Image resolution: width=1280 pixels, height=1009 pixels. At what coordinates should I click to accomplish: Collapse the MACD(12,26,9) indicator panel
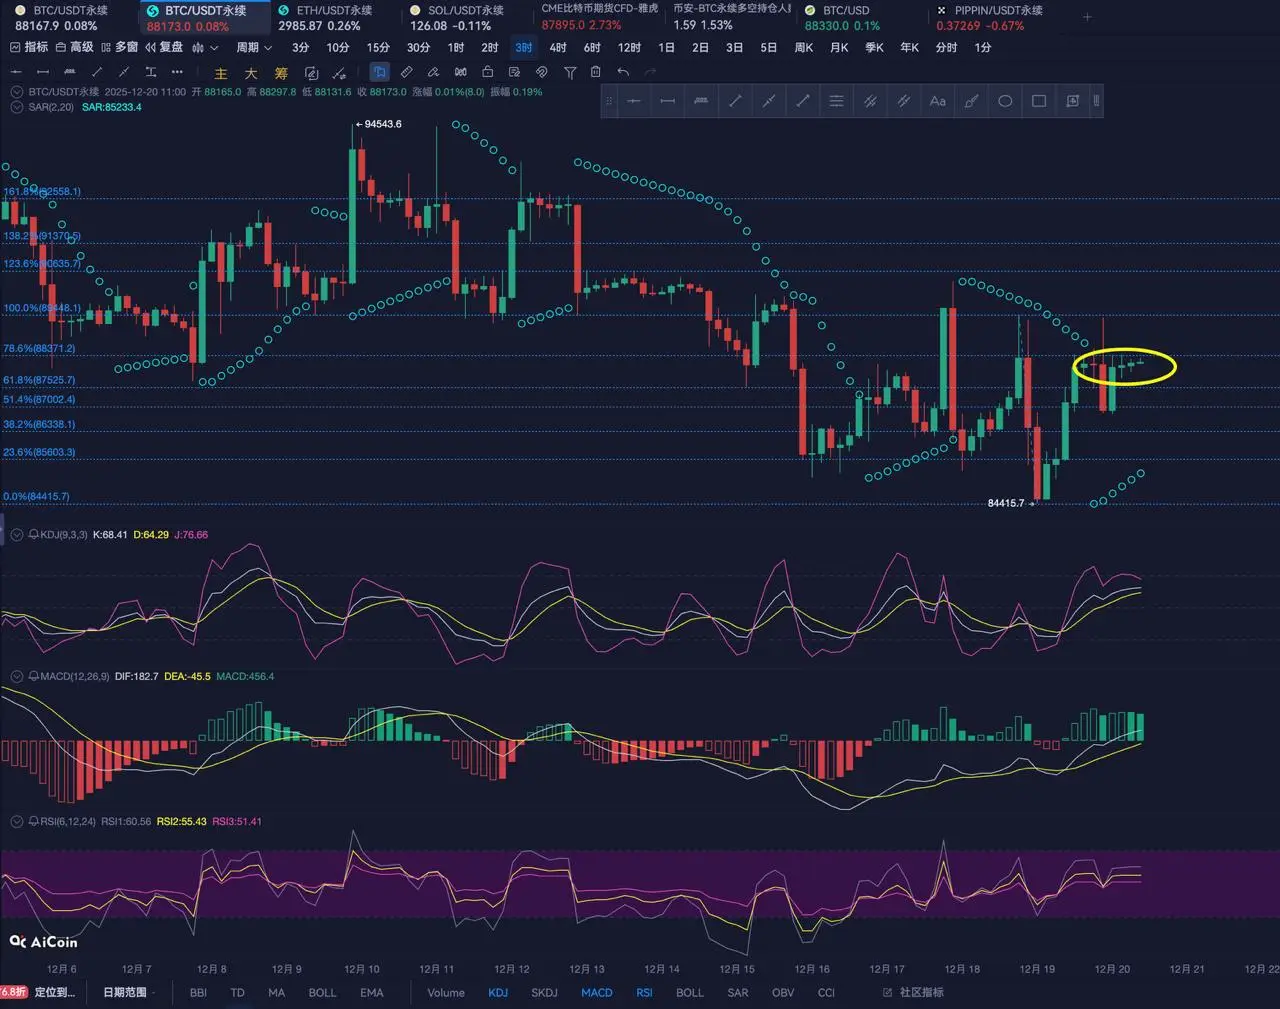click(17, 676)
